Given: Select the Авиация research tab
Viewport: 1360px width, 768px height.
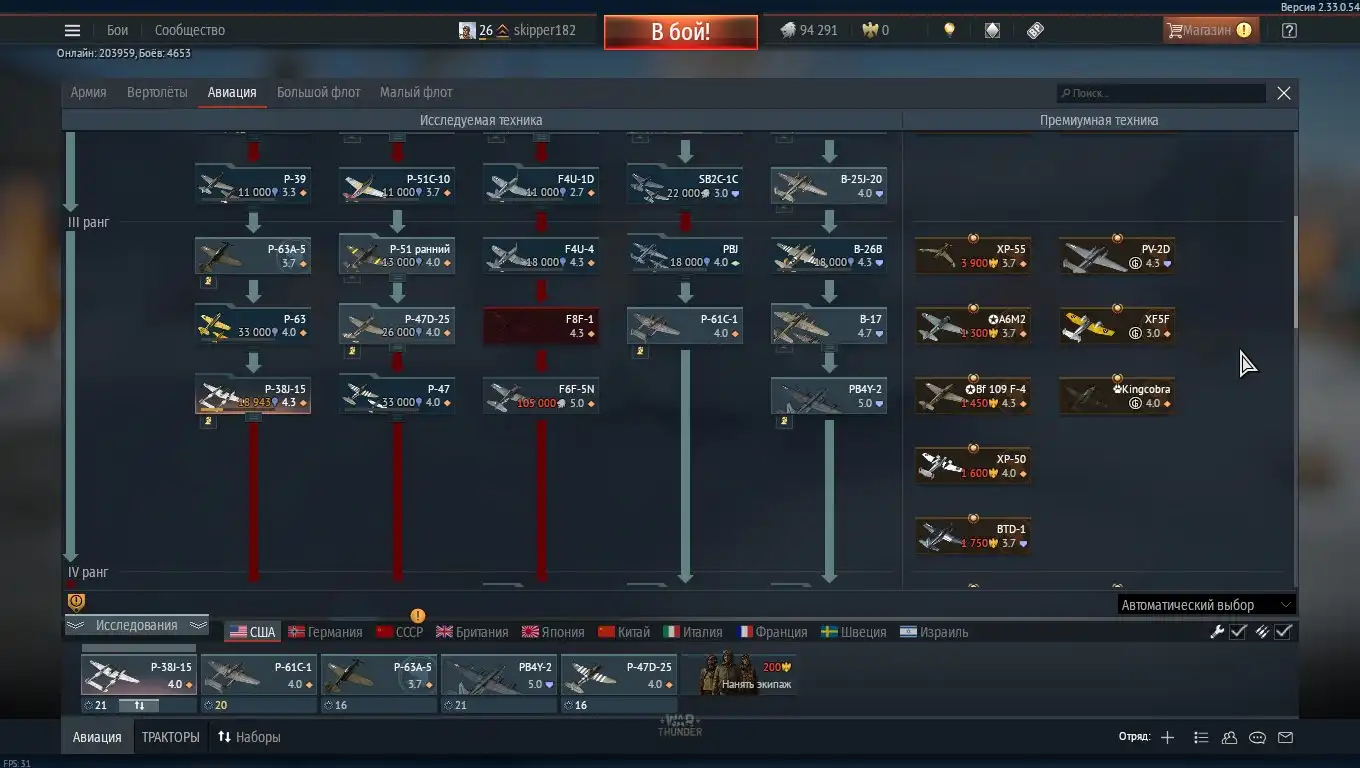Looking at the screenshot, I should (232, 92).
